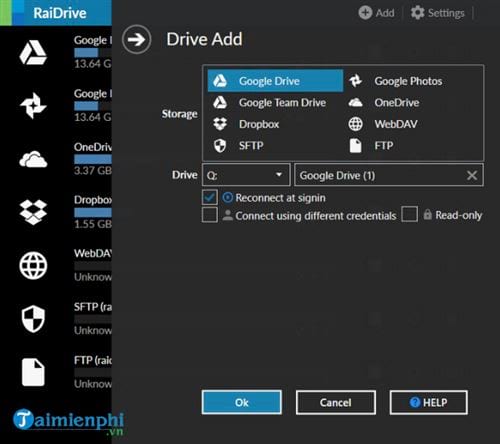This screenshot has width=500, height=444.
Task: Click the reconnect icon beside Reconnect at signin
Action: (227, 198)
